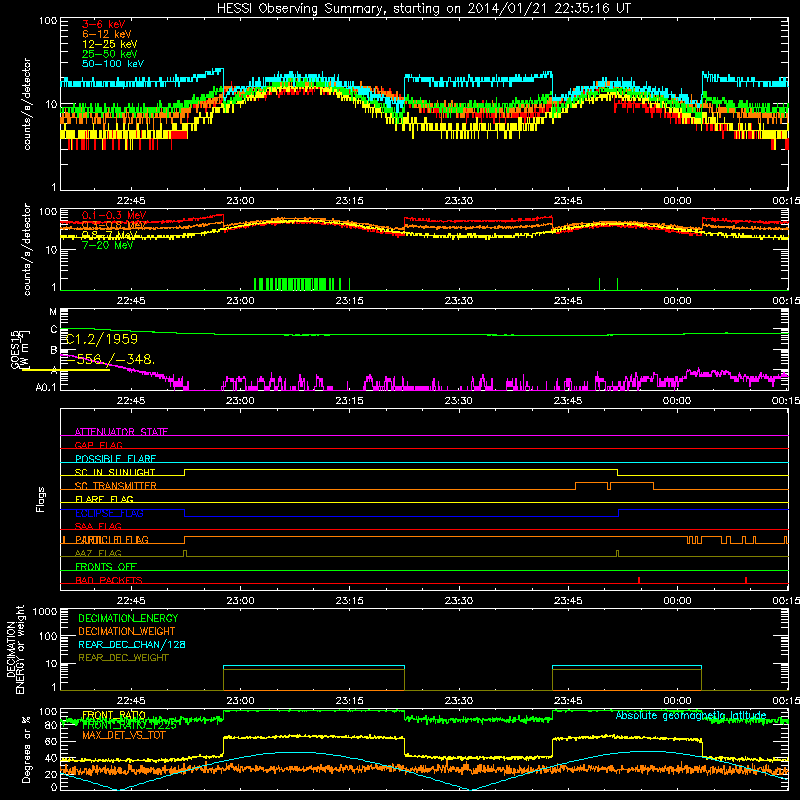Click the M class tick label on GOES axis
The width and height of the screenshot is (800, 800).
click(x=53, y=312)
